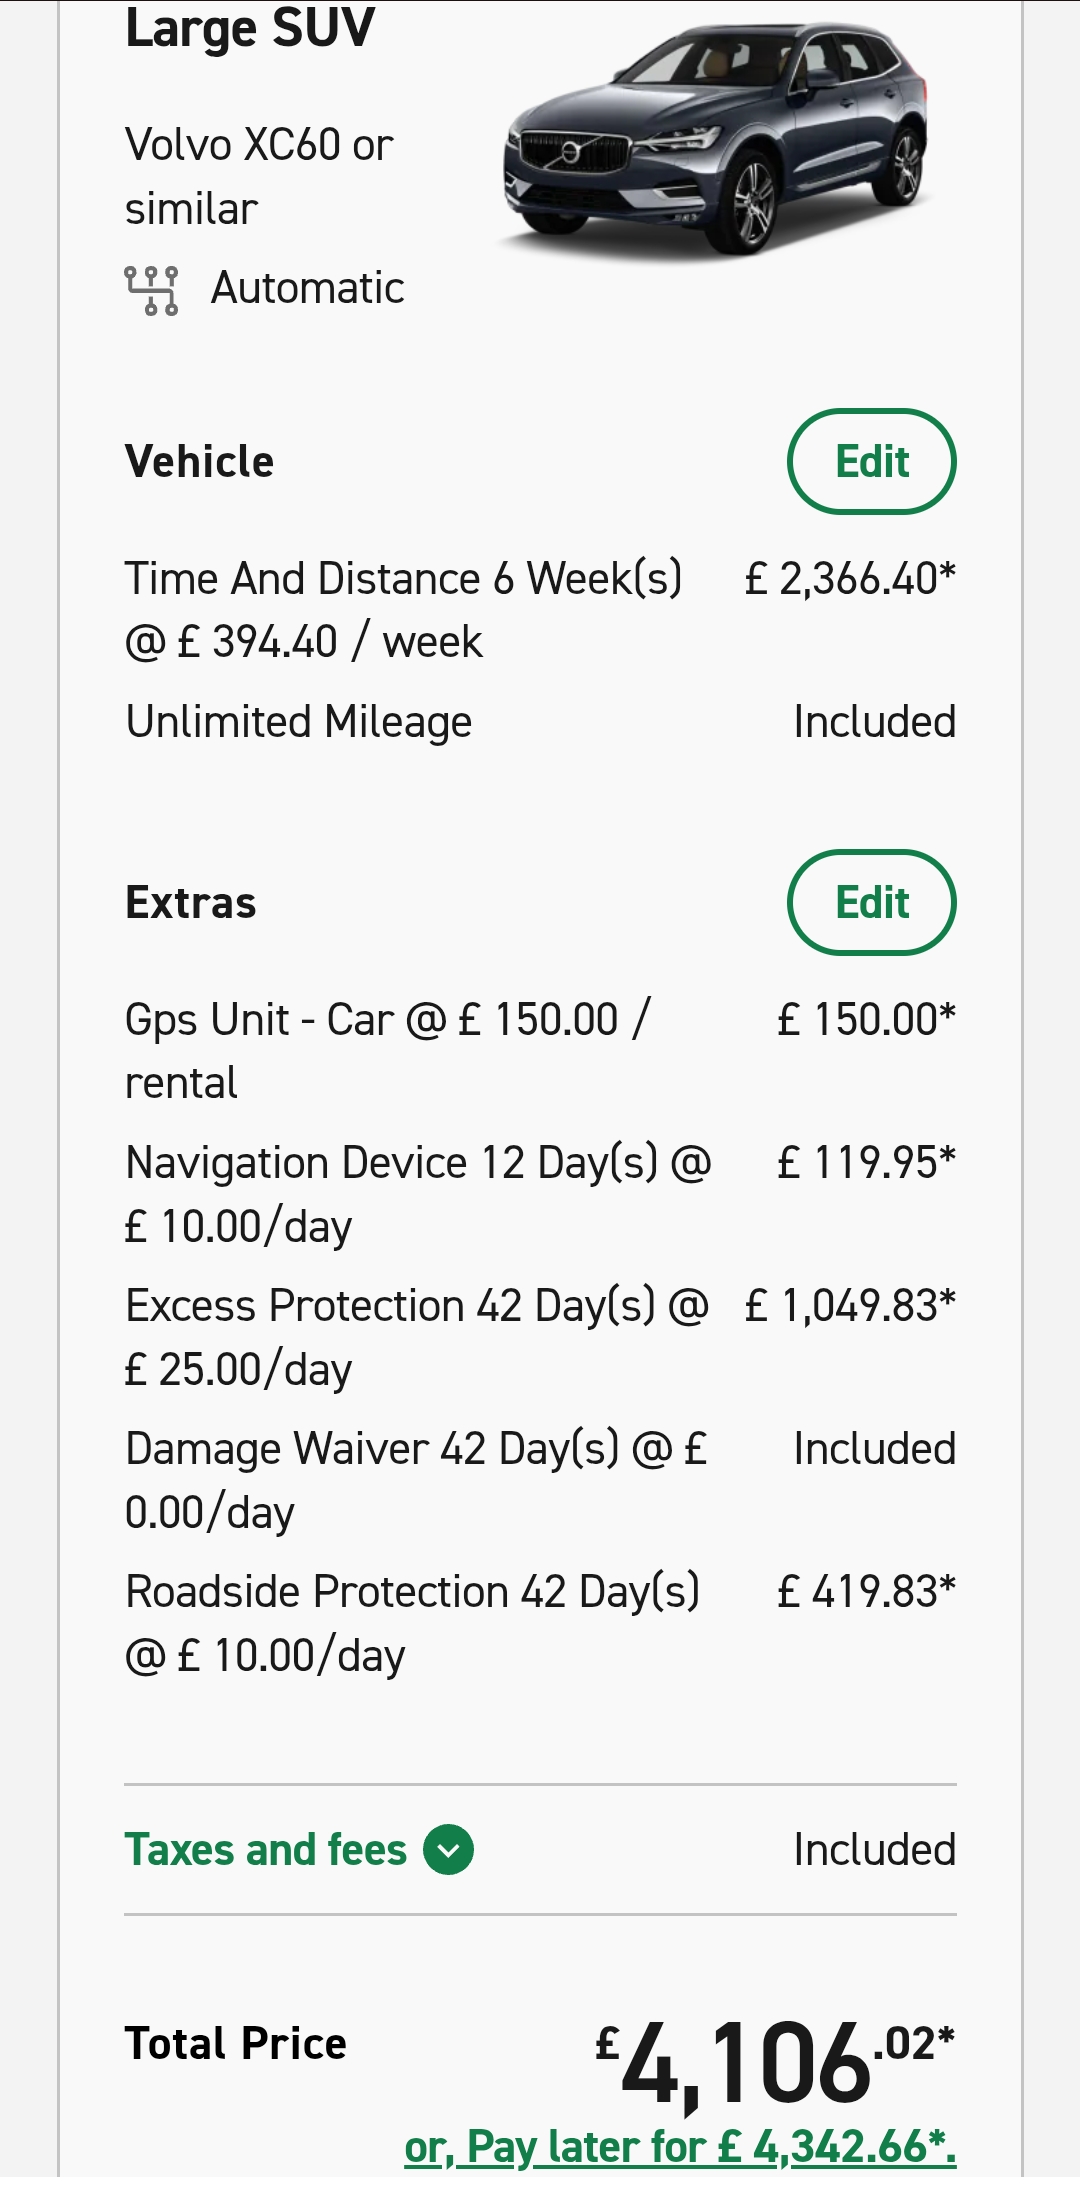Click the Edit button next to Vehicle
This screenshot has width=1080, height=2189.
tap(872, 462)
